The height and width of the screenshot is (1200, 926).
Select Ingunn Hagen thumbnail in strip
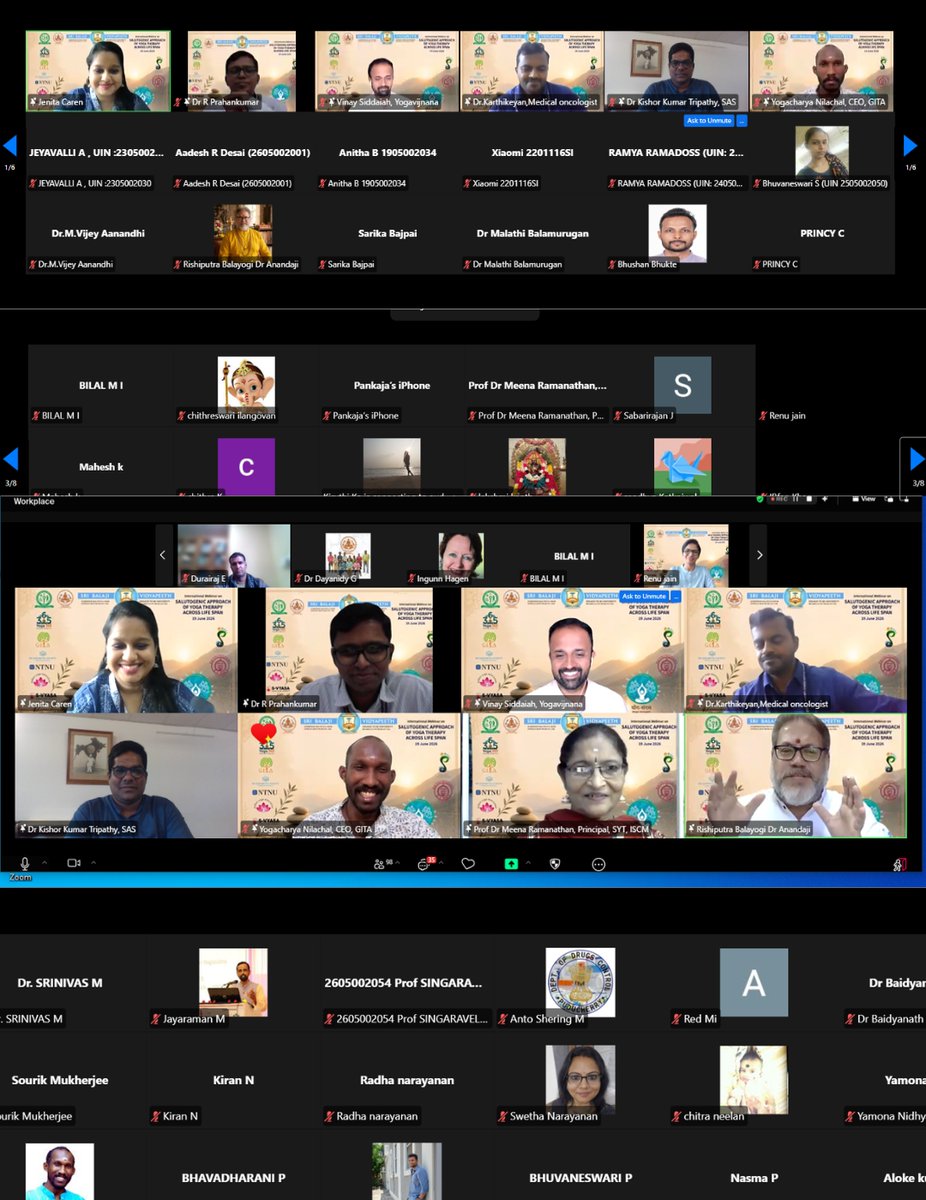click(461, 555)
